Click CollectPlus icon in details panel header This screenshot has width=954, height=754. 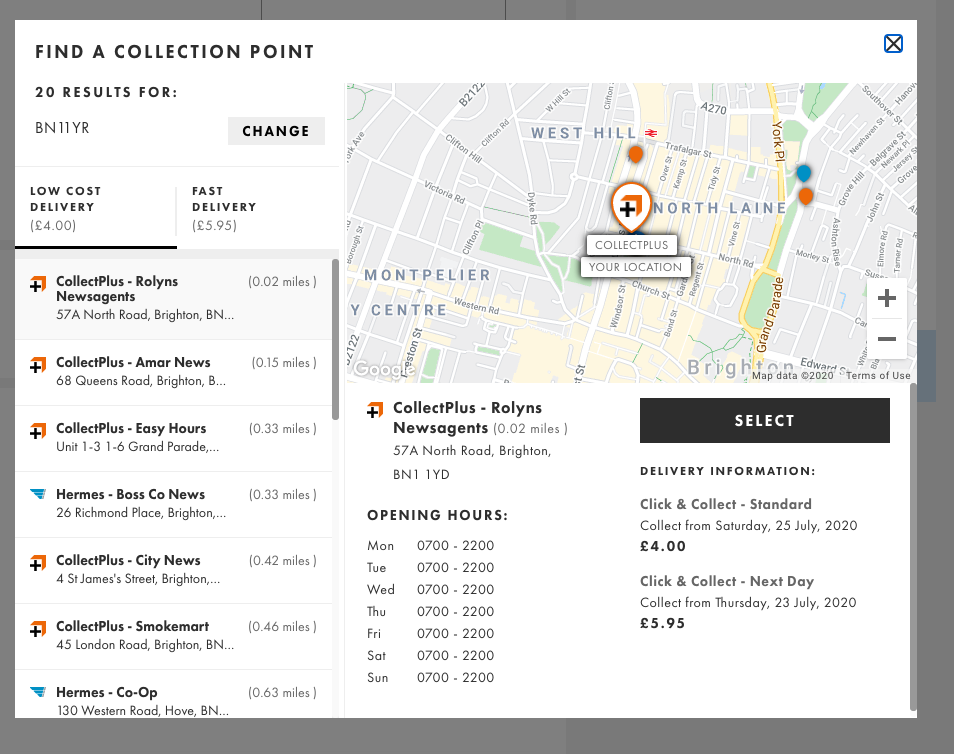(x=375, y=410)
